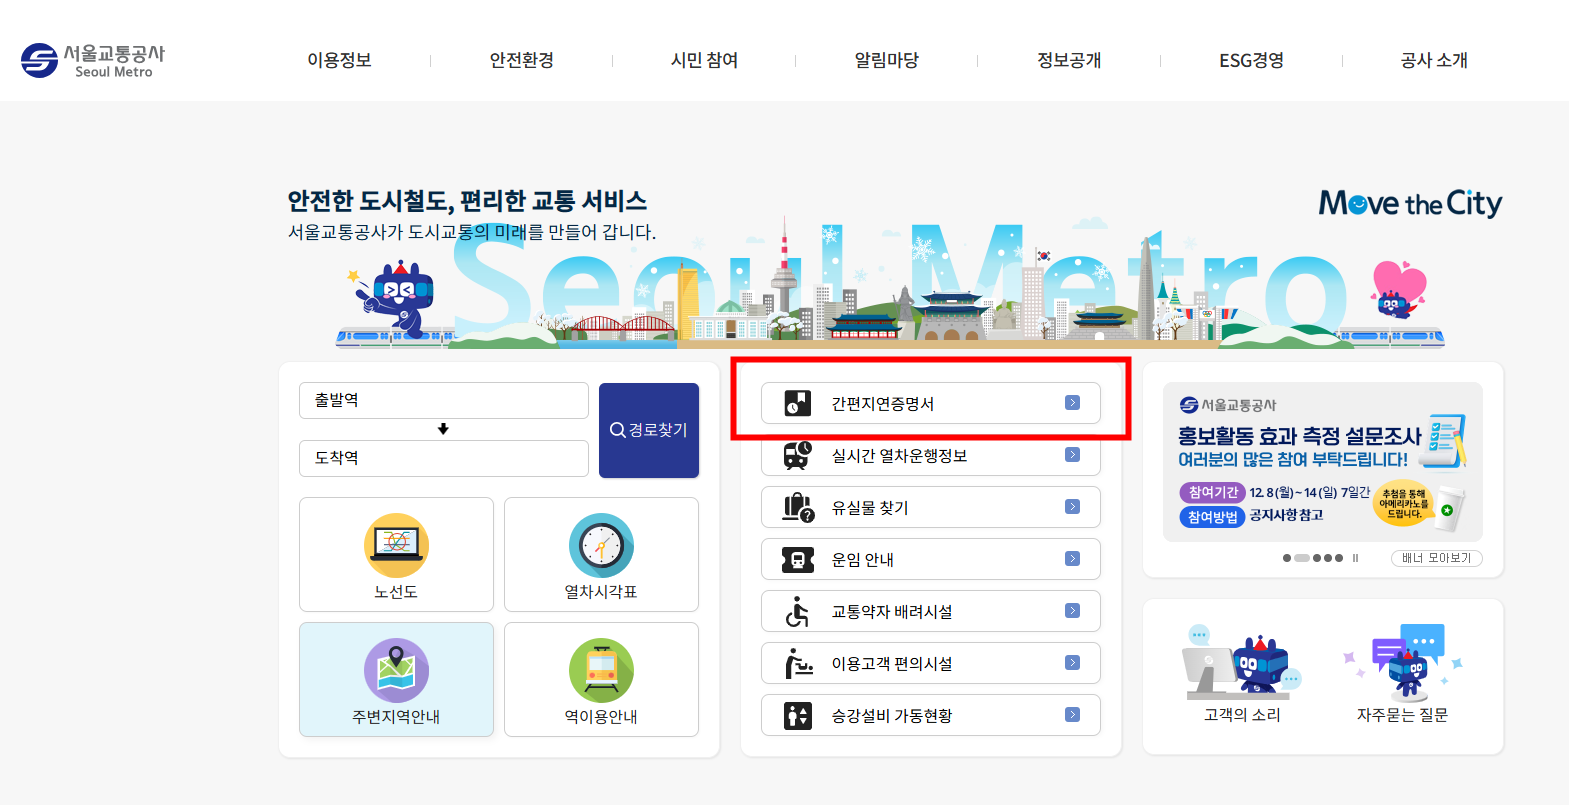Open the 자주묻는 질문 FAQ icon

pos(1403,663)
